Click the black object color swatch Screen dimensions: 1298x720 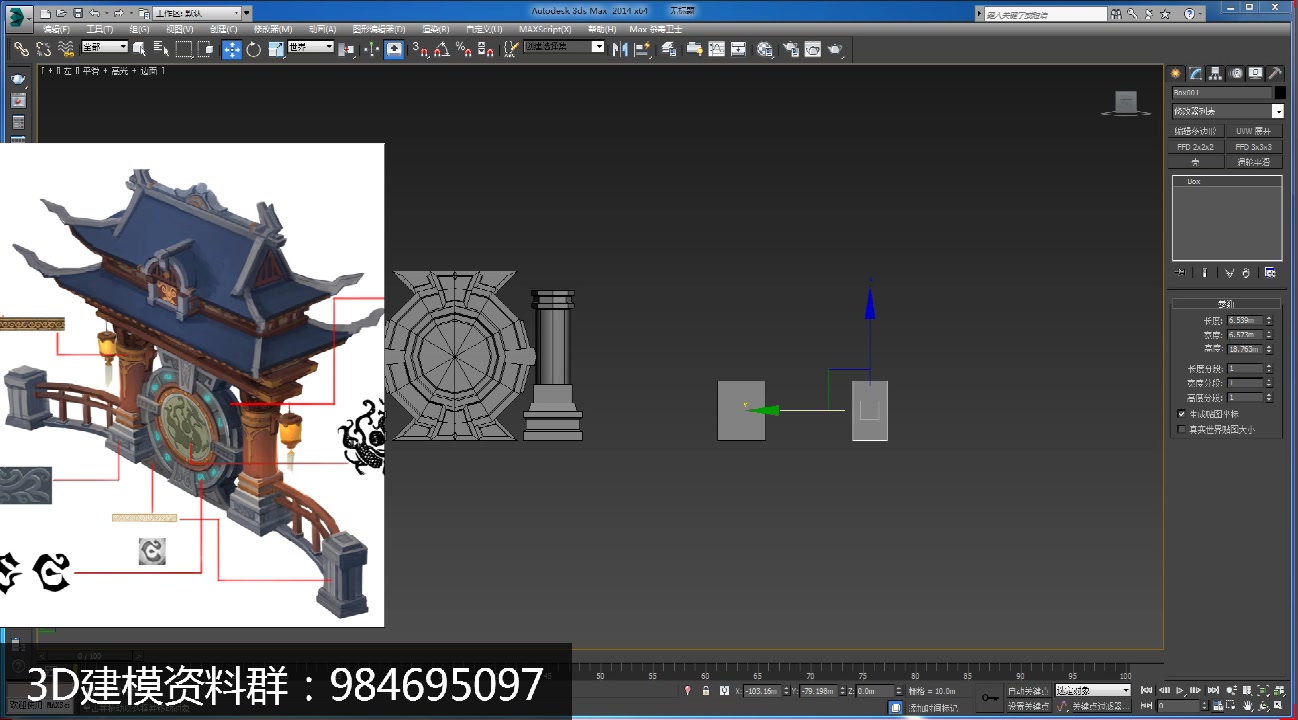[1280, 93]
